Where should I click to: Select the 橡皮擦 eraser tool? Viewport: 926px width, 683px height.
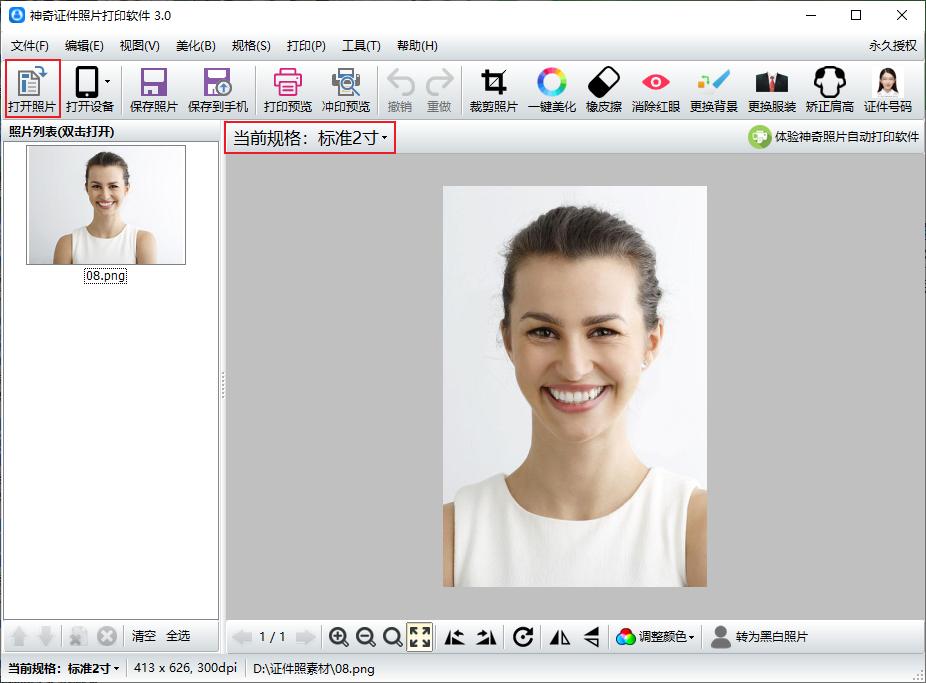coord(604,89)
